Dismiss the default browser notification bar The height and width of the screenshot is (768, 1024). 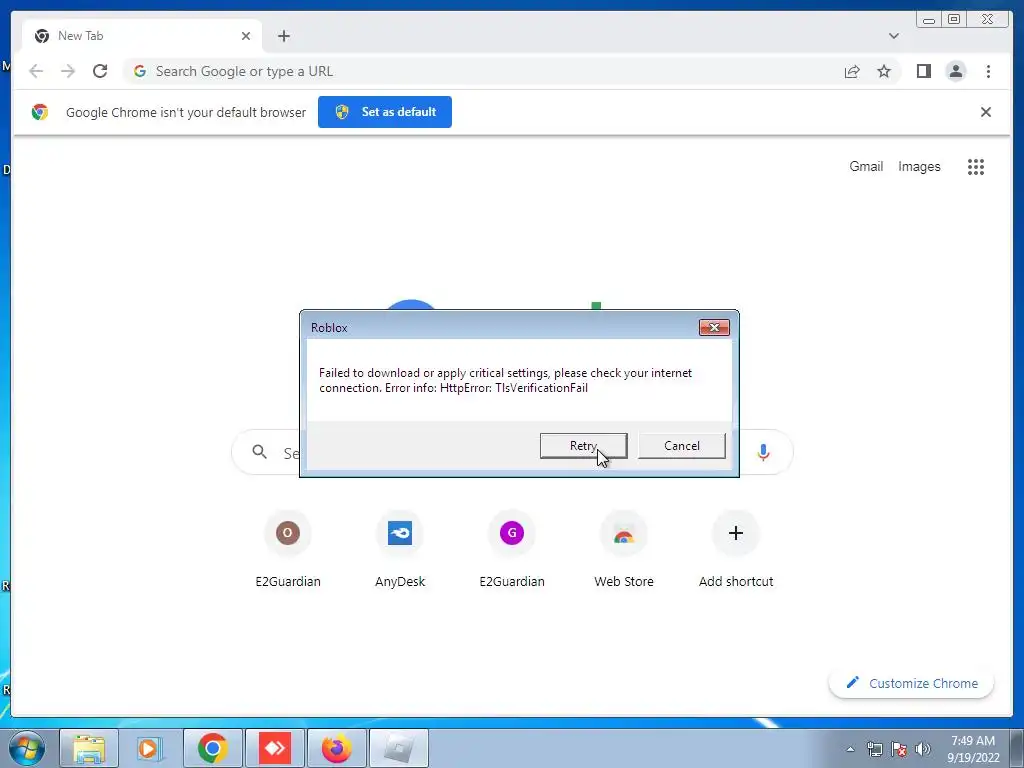tap(985, 112)
